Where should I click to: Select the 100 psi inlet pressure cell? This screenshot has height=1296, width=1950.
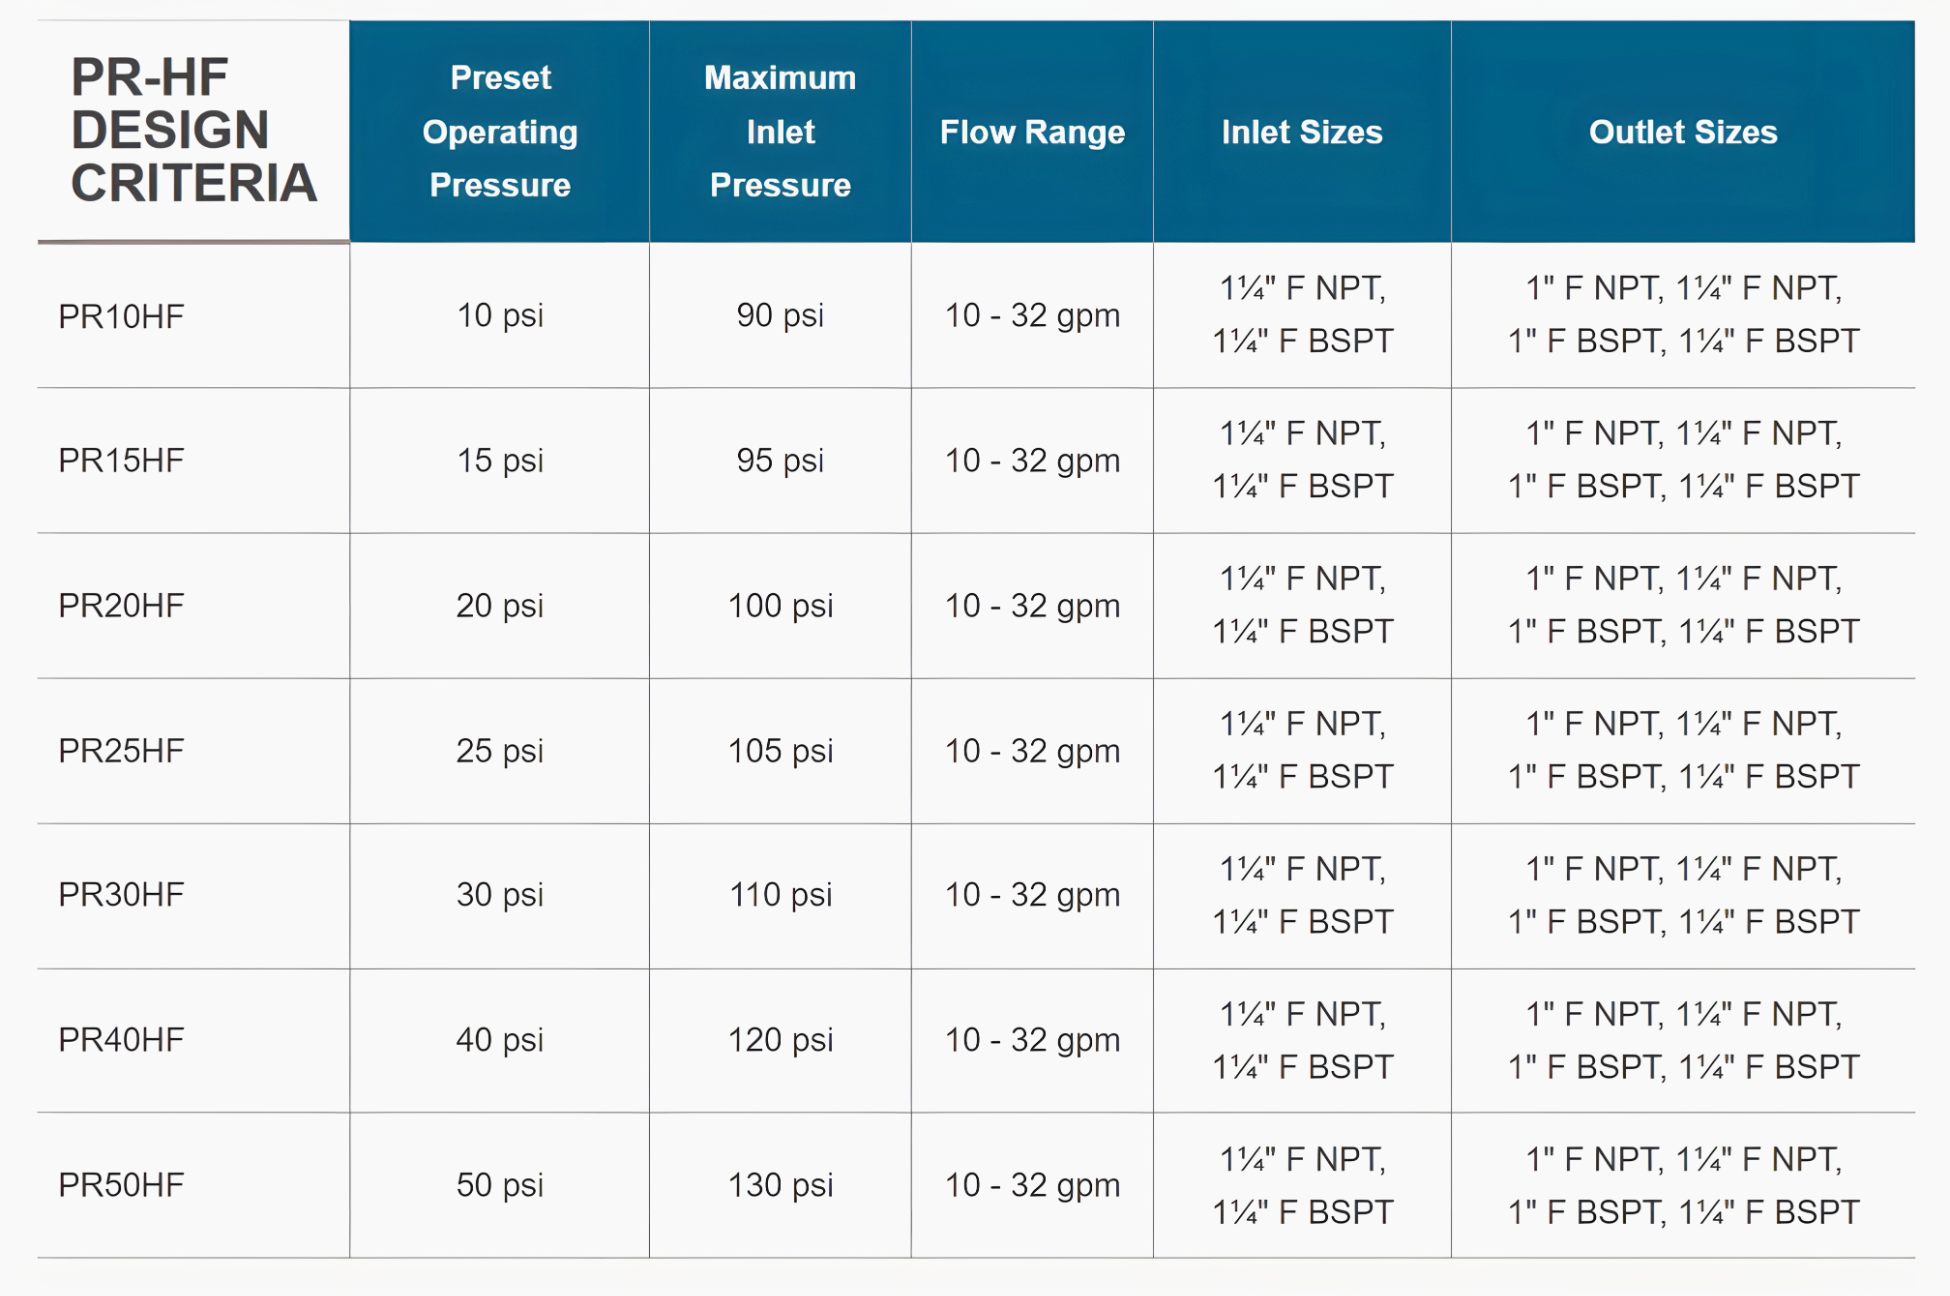780,605
